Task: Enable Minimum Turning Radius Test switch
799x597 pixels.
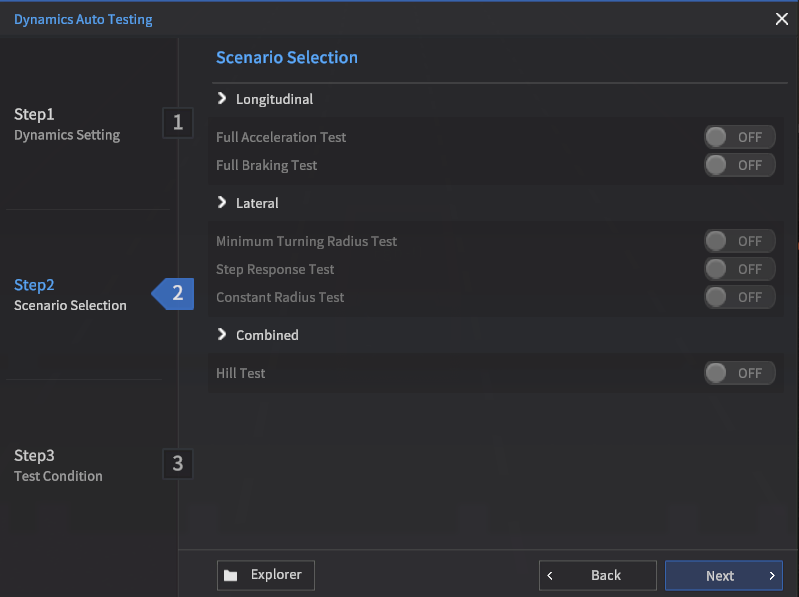Action: 739,241
